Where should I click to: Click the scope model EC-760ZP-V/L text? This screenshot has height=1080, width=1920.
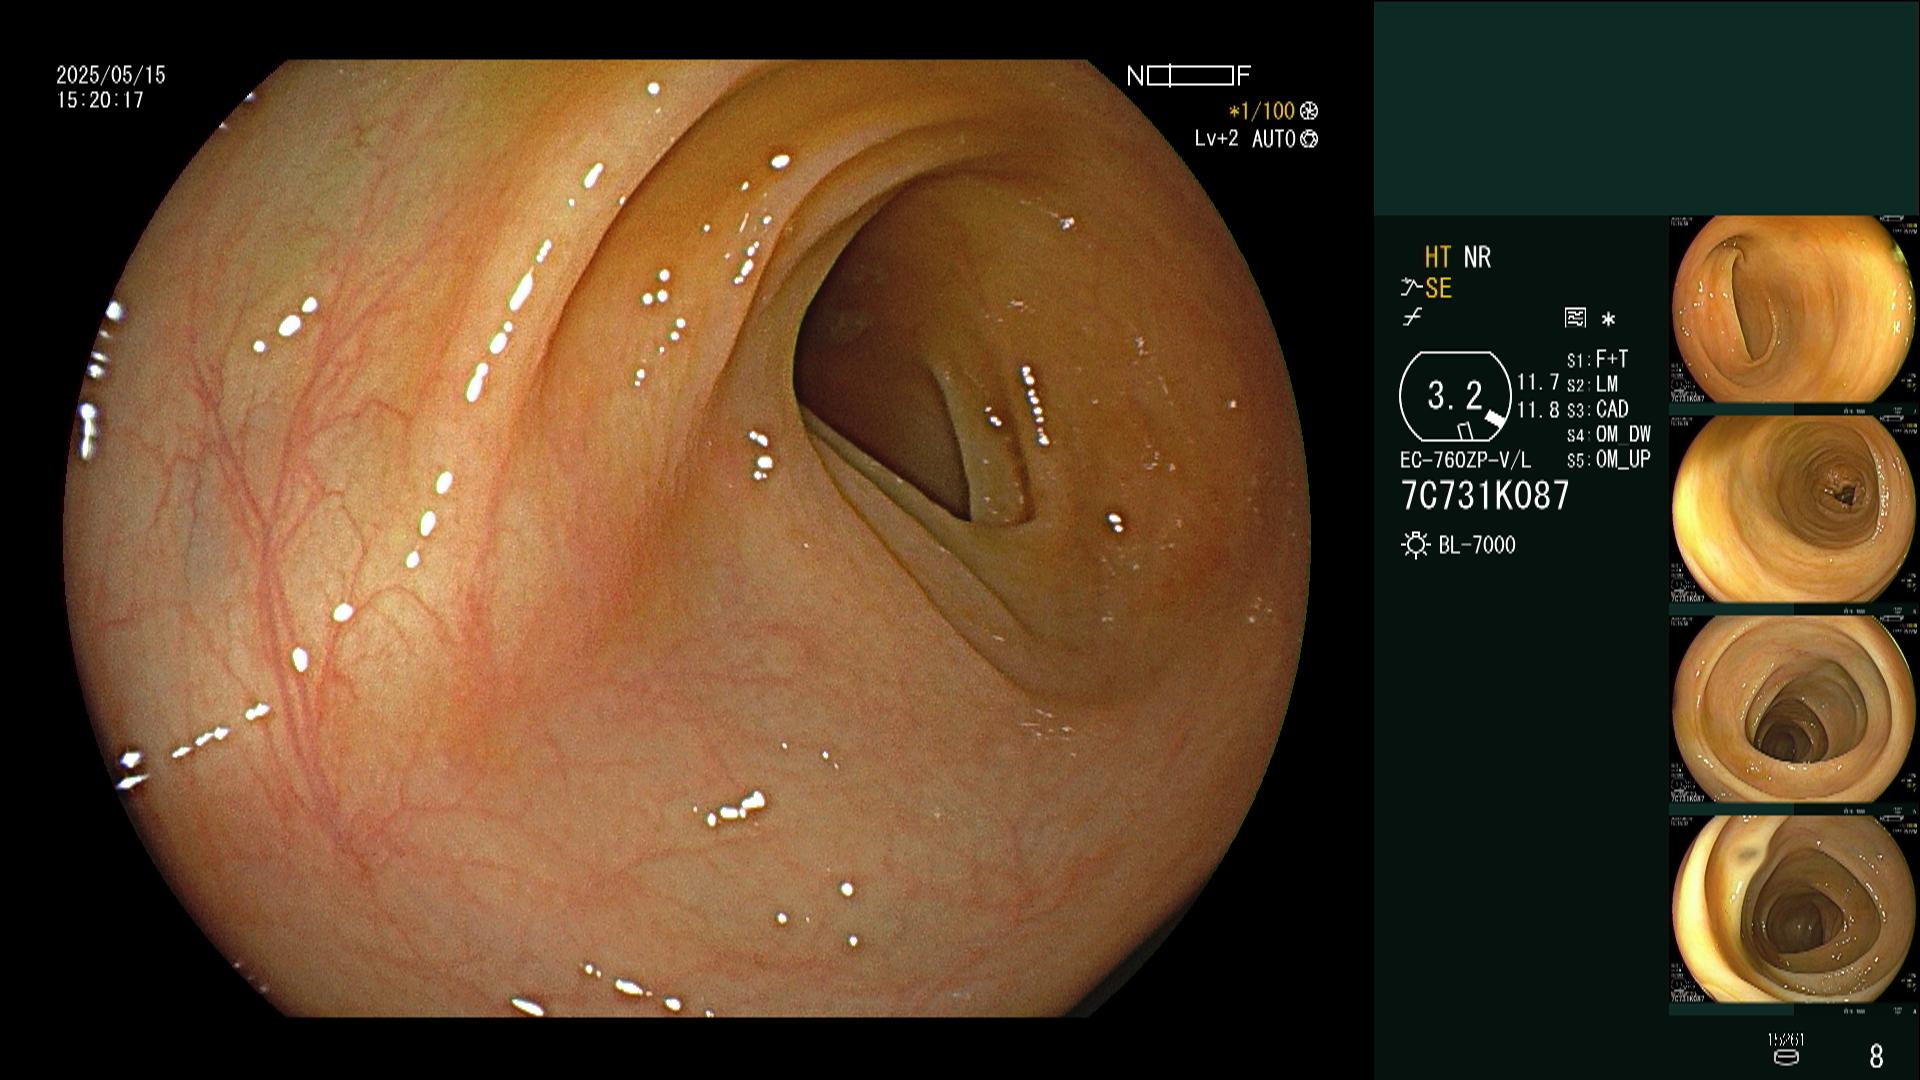[1465, 460]
